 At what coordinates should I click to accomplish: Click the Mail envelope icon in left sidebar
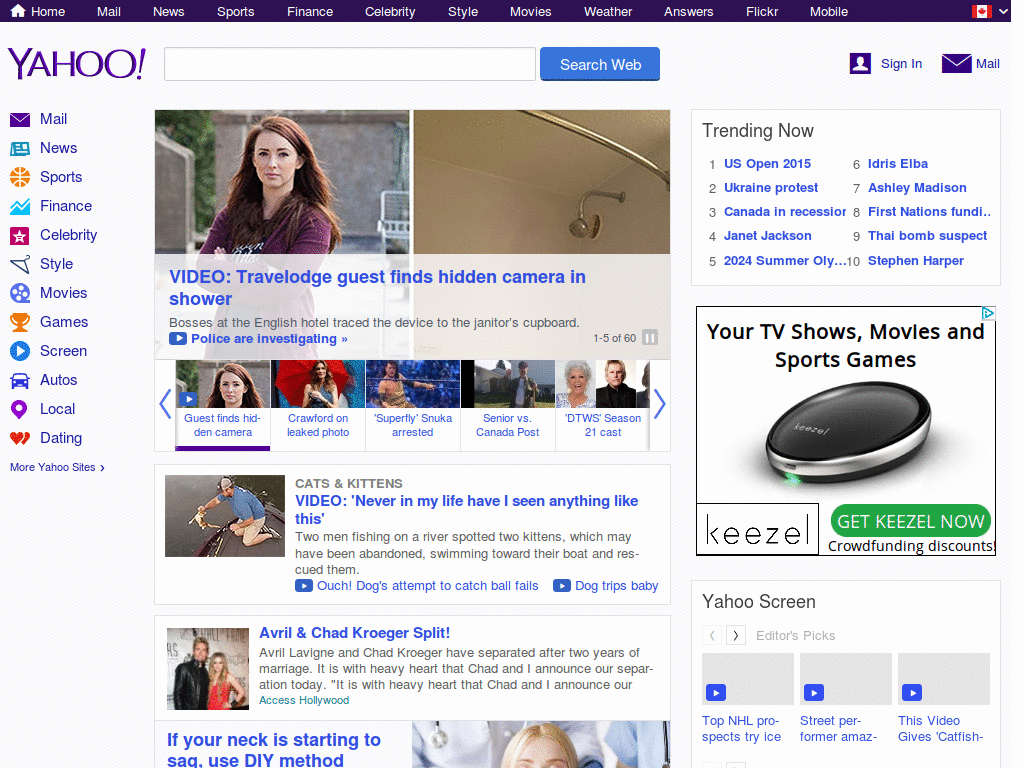coord(20,120)
